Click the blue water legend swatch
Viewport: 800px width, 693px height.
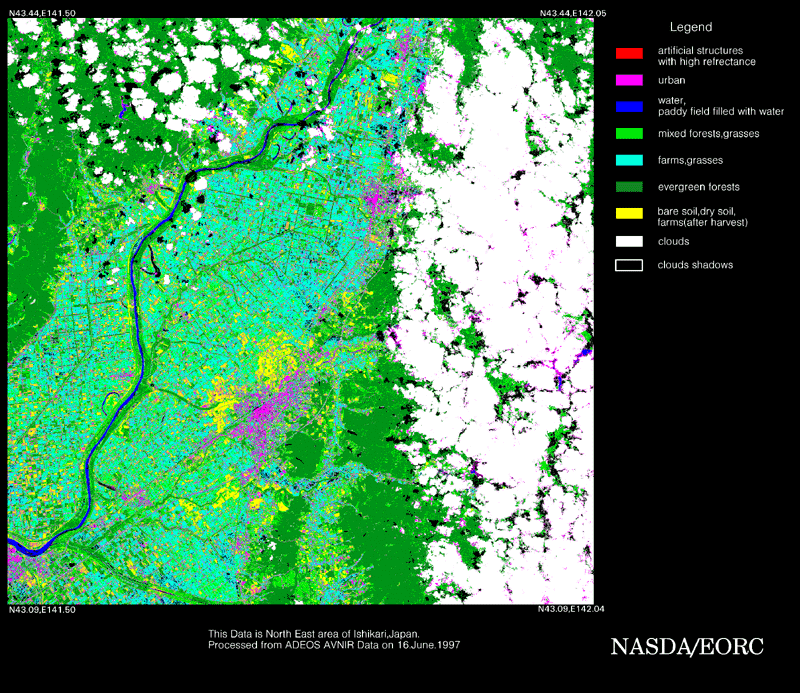click(x=629, y=107)
